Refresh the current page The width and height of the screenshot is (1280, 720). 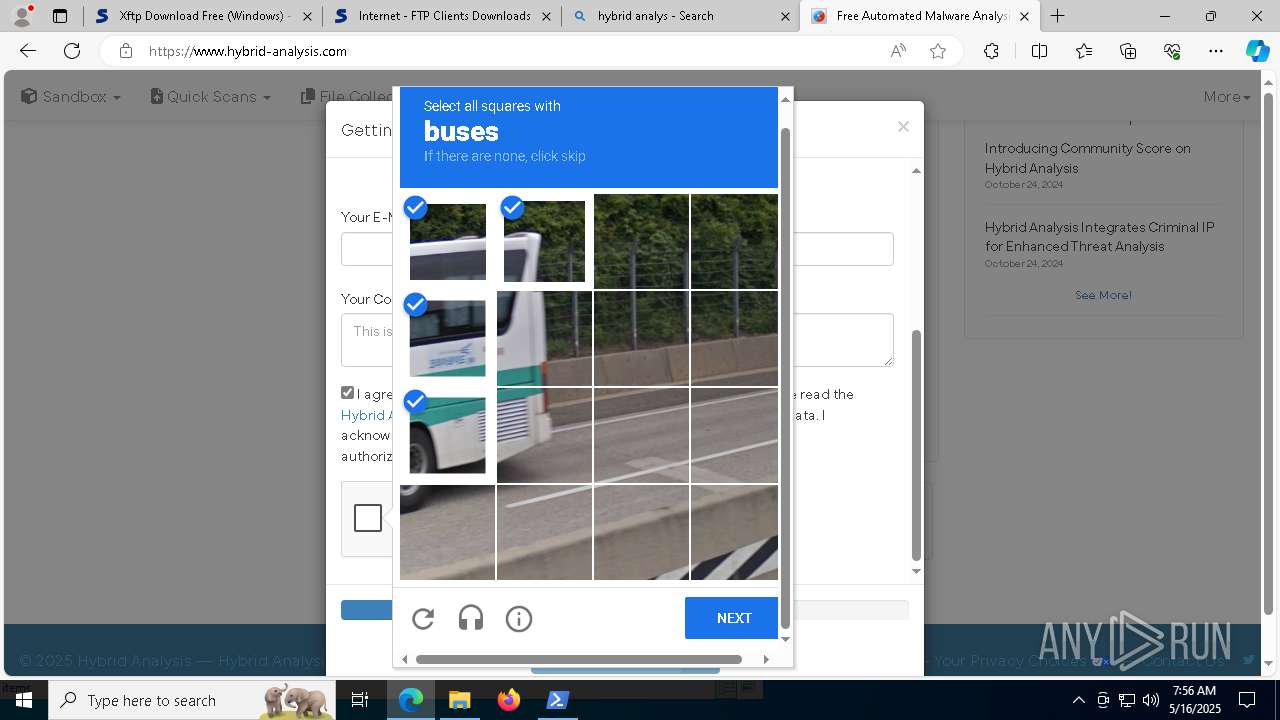[x=72, y=51]
